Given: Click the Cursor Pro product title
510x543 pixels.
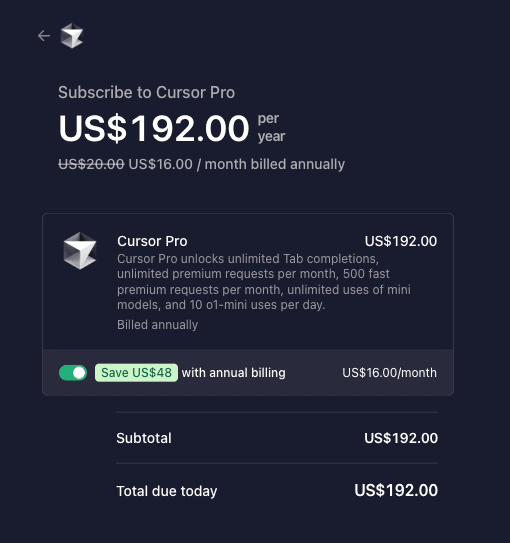Looking at the screenshot, I should [152, 241].
